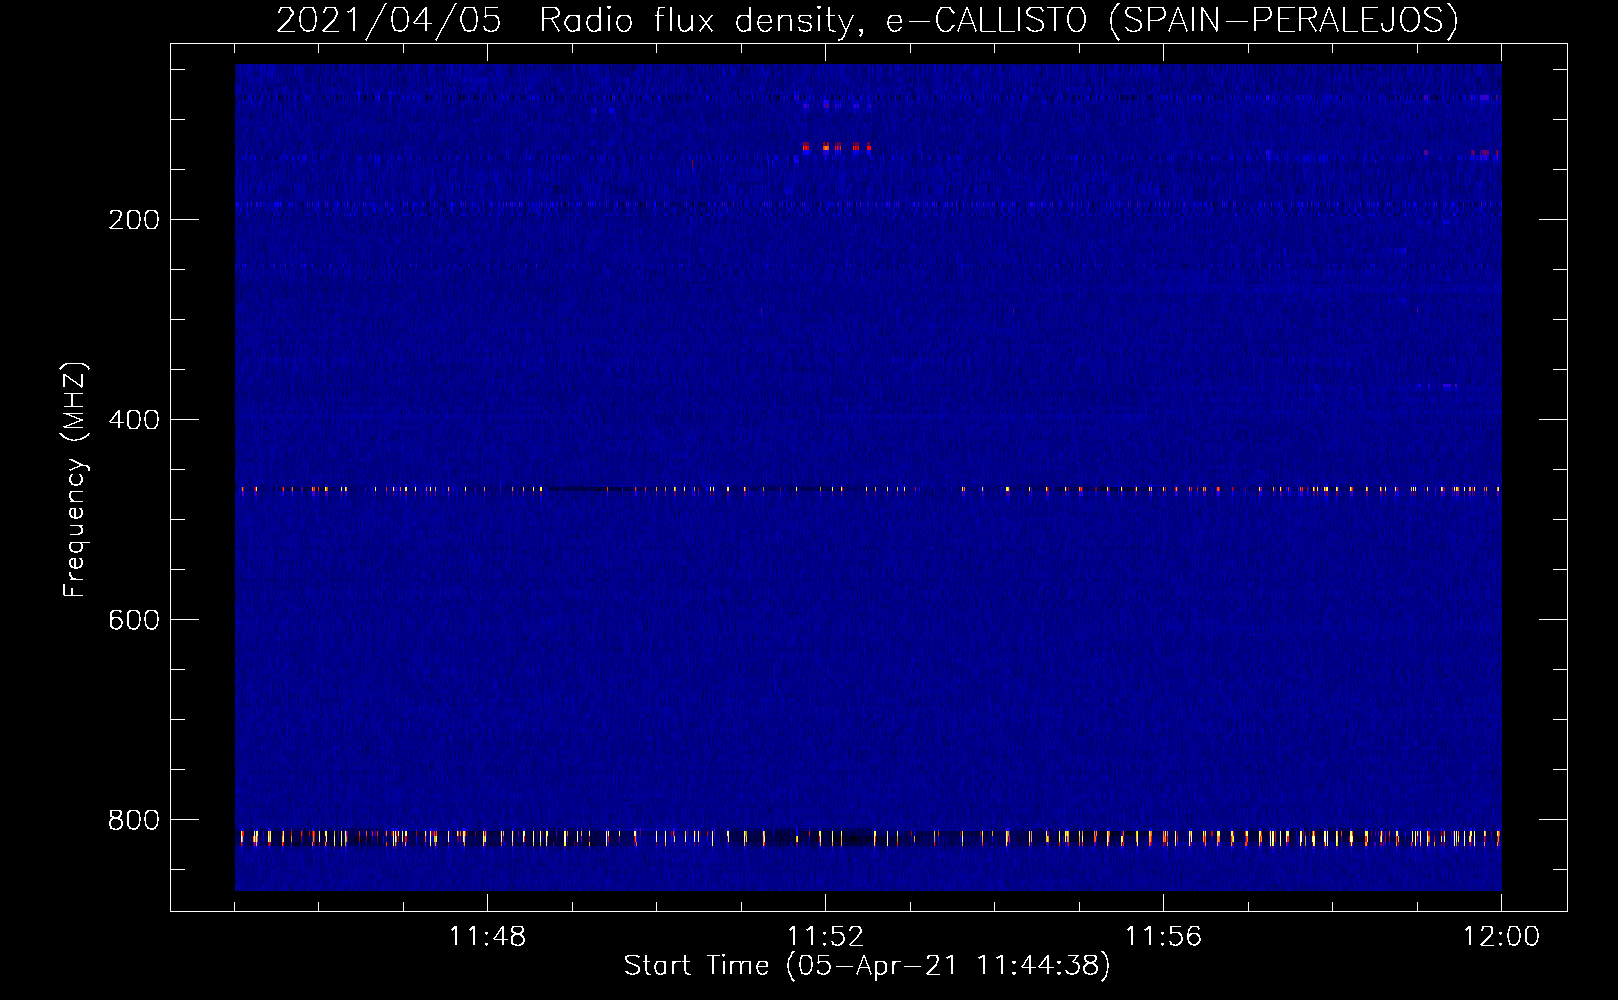
Task: Select the 800 MHz frequency tick label
Action: [134, 820]
